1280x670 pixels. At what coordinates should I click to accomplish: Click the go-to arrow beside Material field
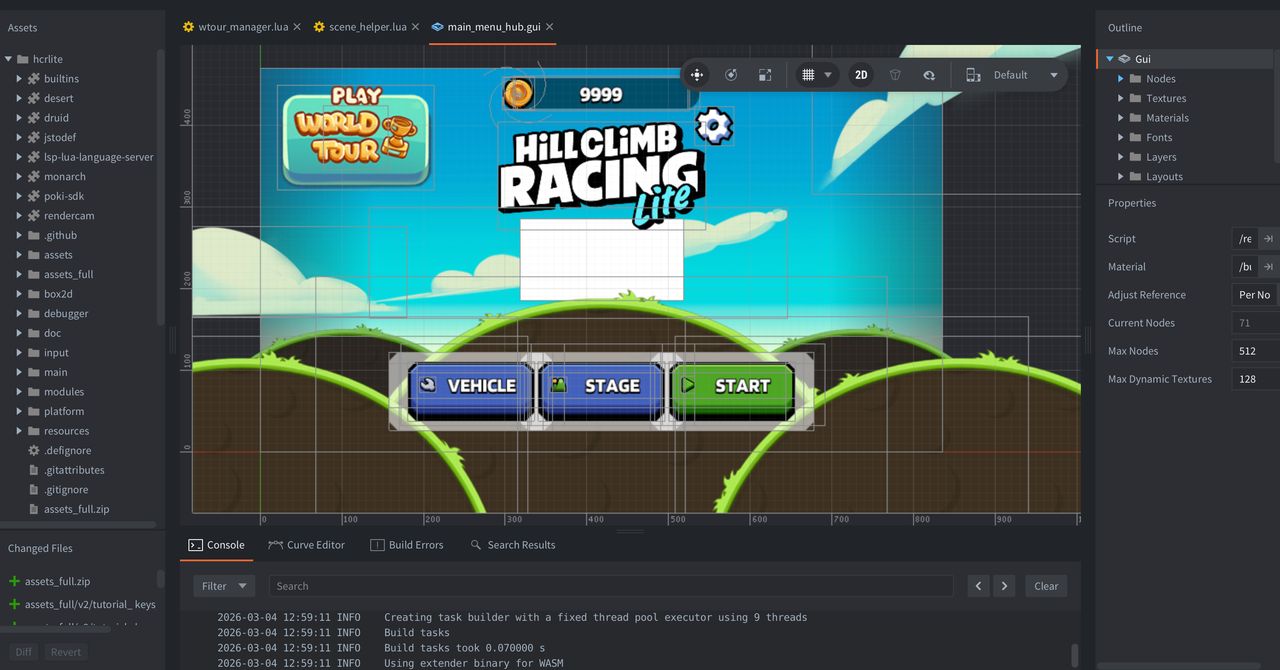pyautogui.click(x=1268, y=267)
